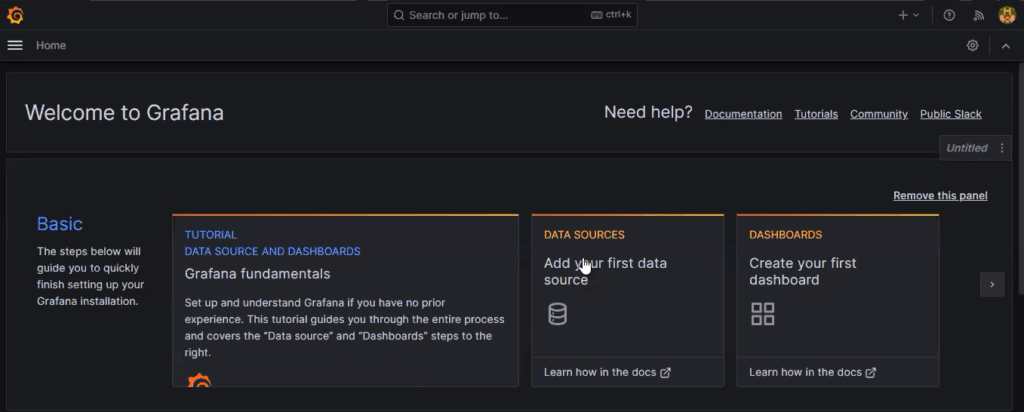Open the plus add-new dropdown
This screenshot has height=412, width=1024.
pyautogui.click(x=908, y=15)
